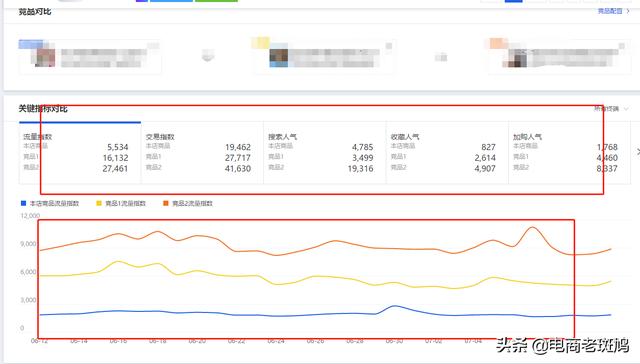
Task: Click value 27,461 under 流量指数
Action: pyautogui.click(x=115, y=169)
